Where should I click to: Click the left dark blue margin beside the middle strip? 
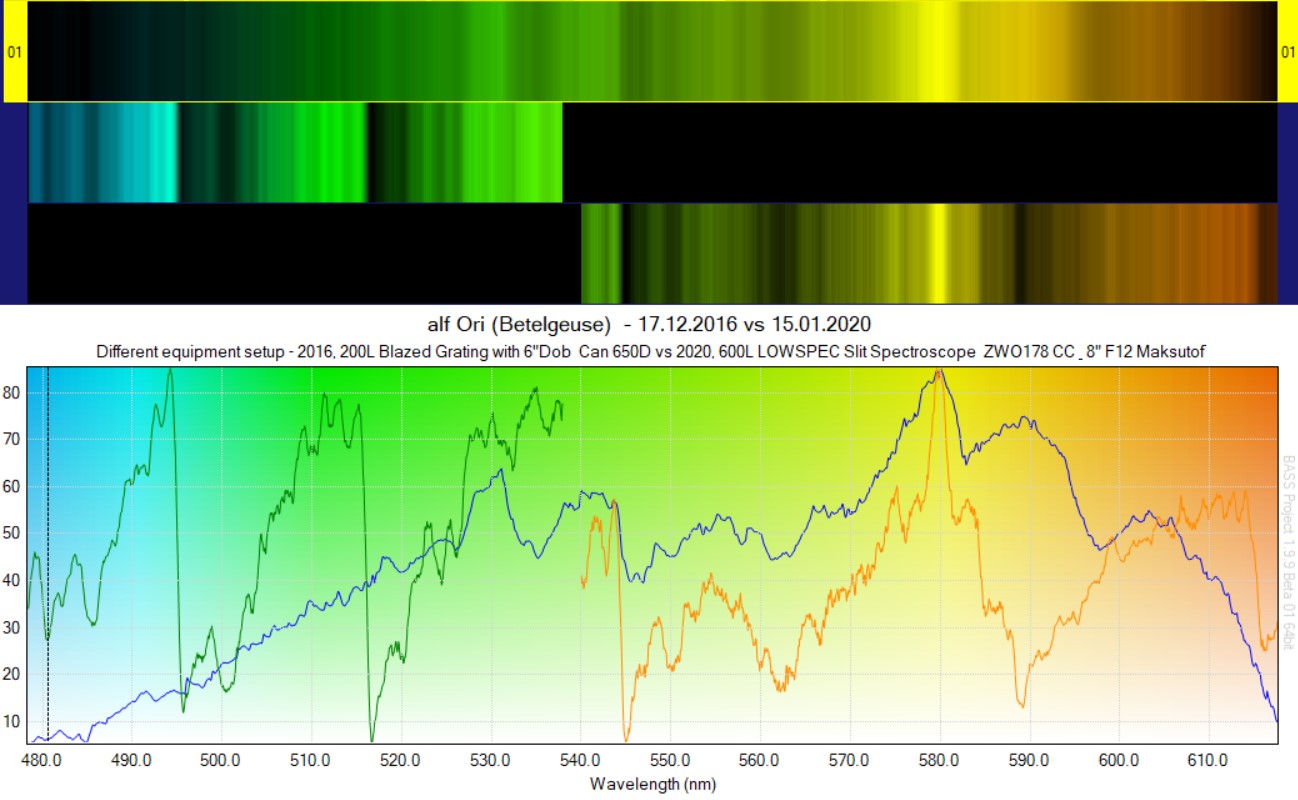(x=13, y=153)
